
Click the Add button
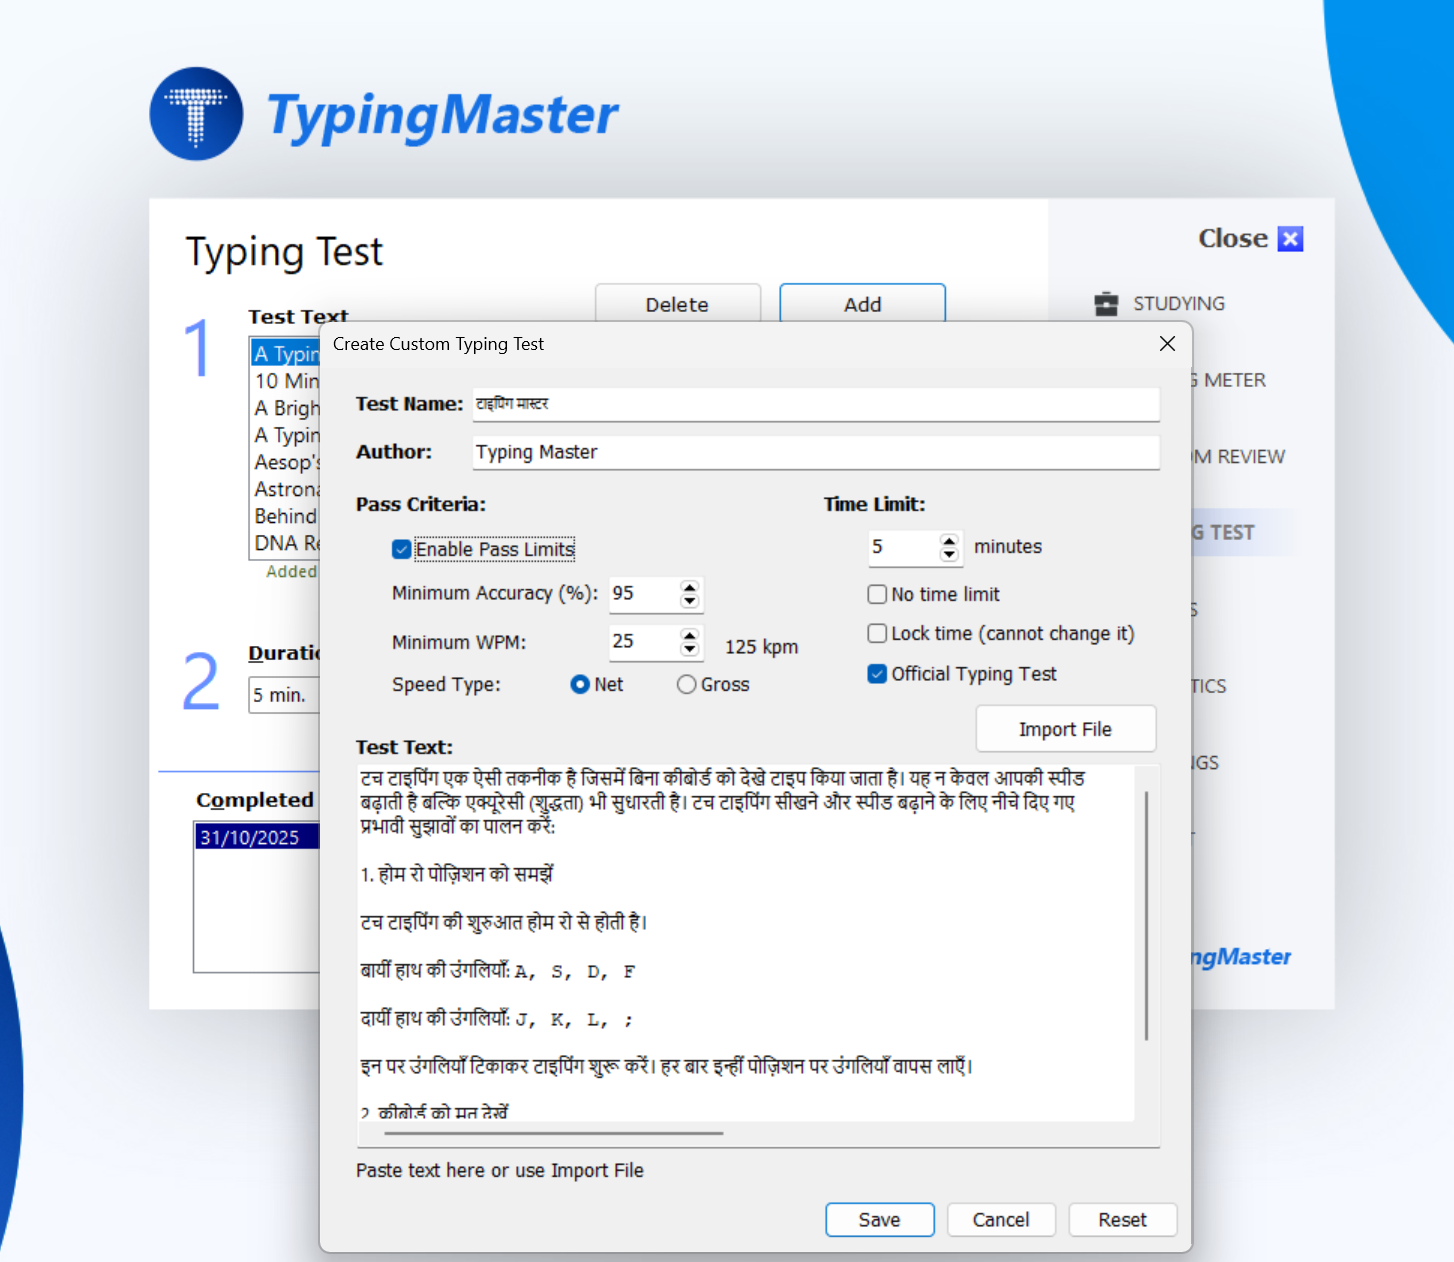[861, 304]
